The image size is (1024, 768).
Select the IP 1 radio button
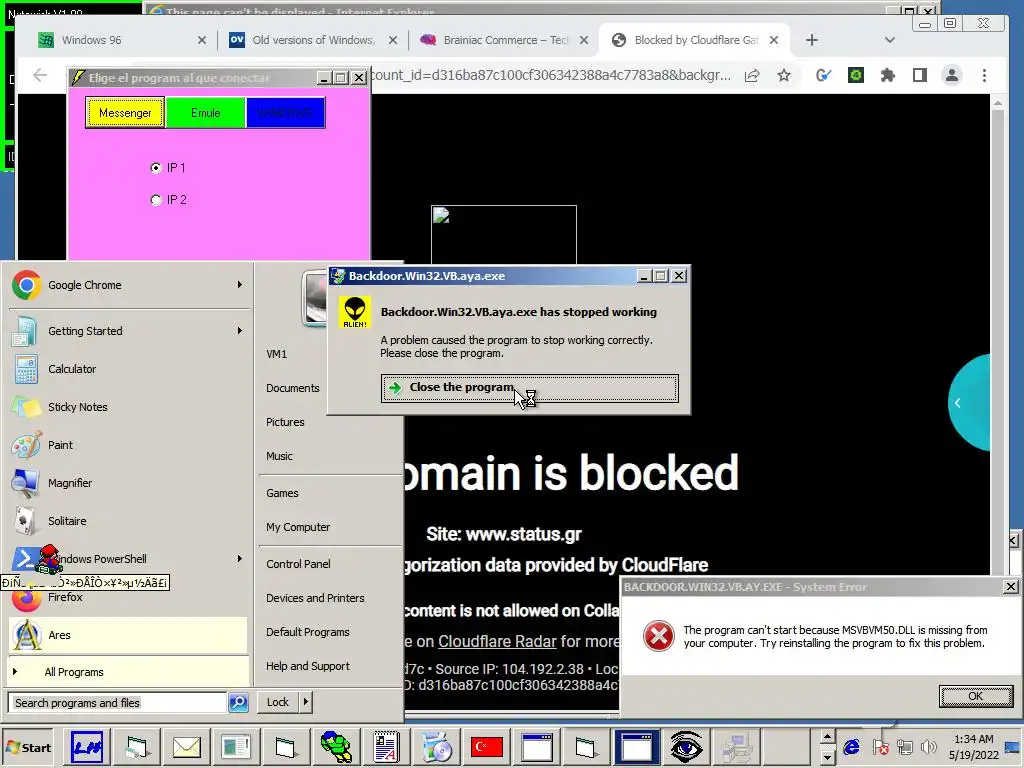(x=155, y=168)
